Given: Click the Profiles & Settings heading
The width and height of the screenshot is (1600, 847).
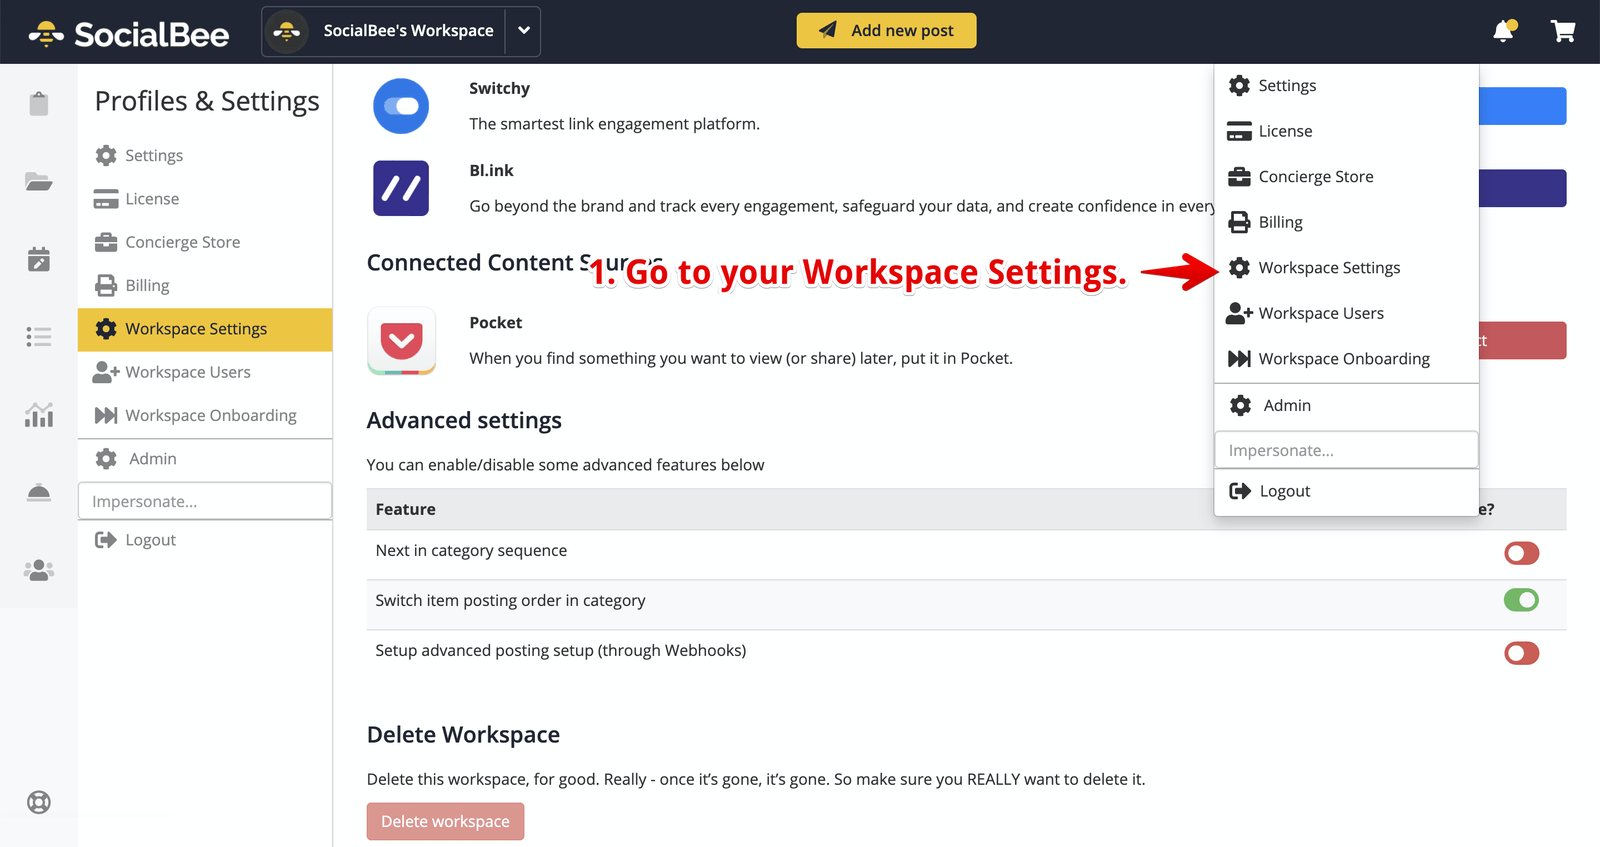Looking at the screenshot, I should (207, 101).
